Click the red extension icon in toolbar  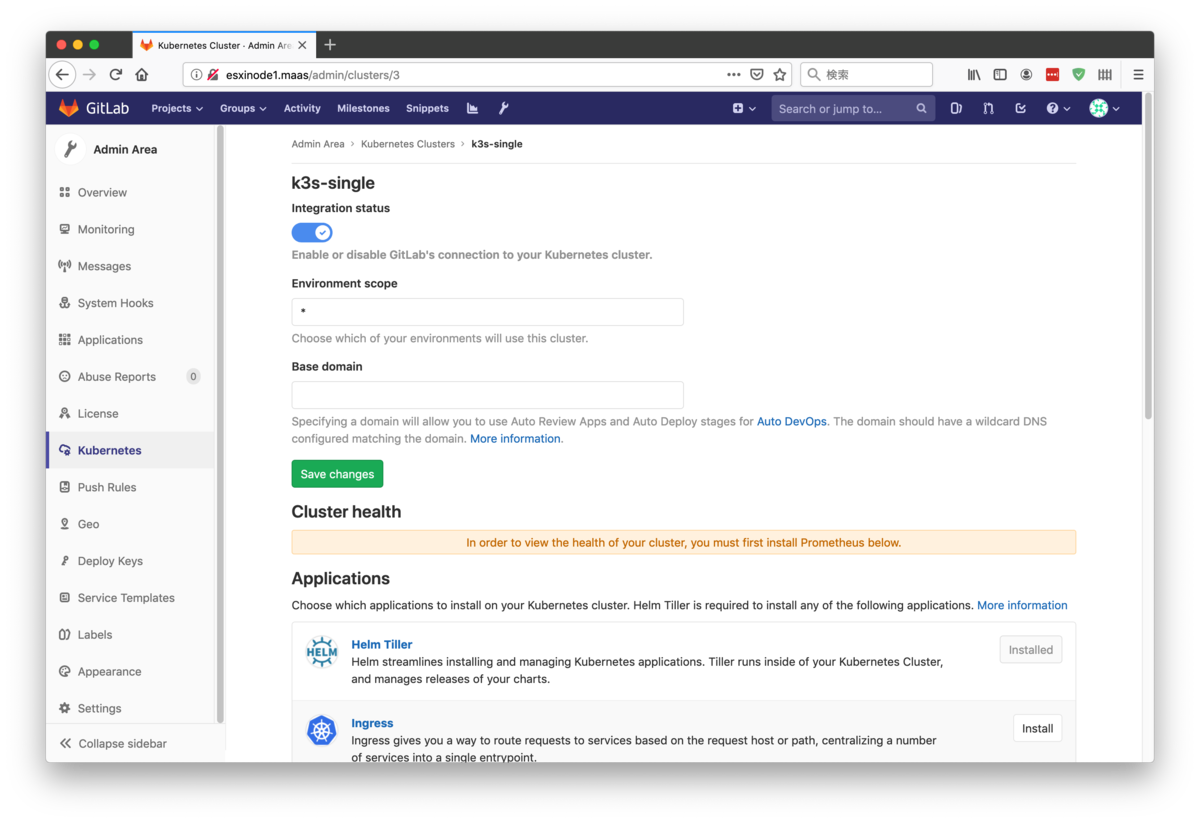[x=1052, y=74]
